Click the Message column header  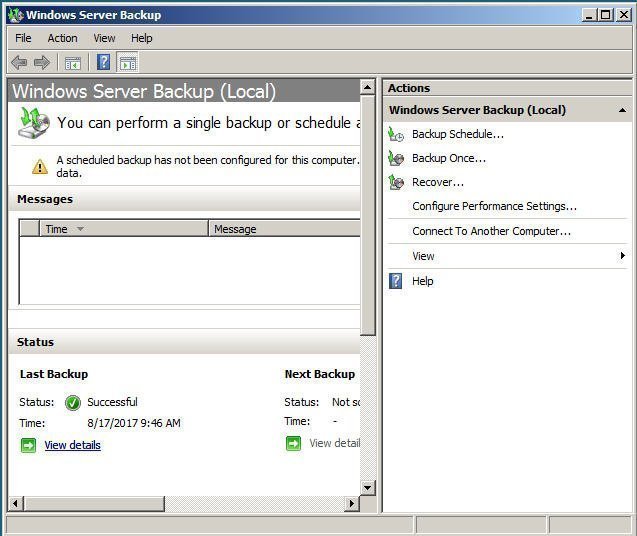(x=284, y=229)
